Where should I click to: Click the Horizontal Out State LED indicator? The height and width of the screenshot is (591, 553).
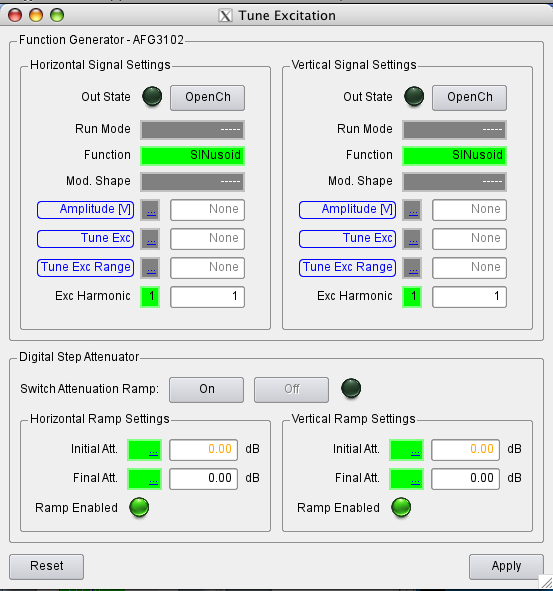point(152,96)
